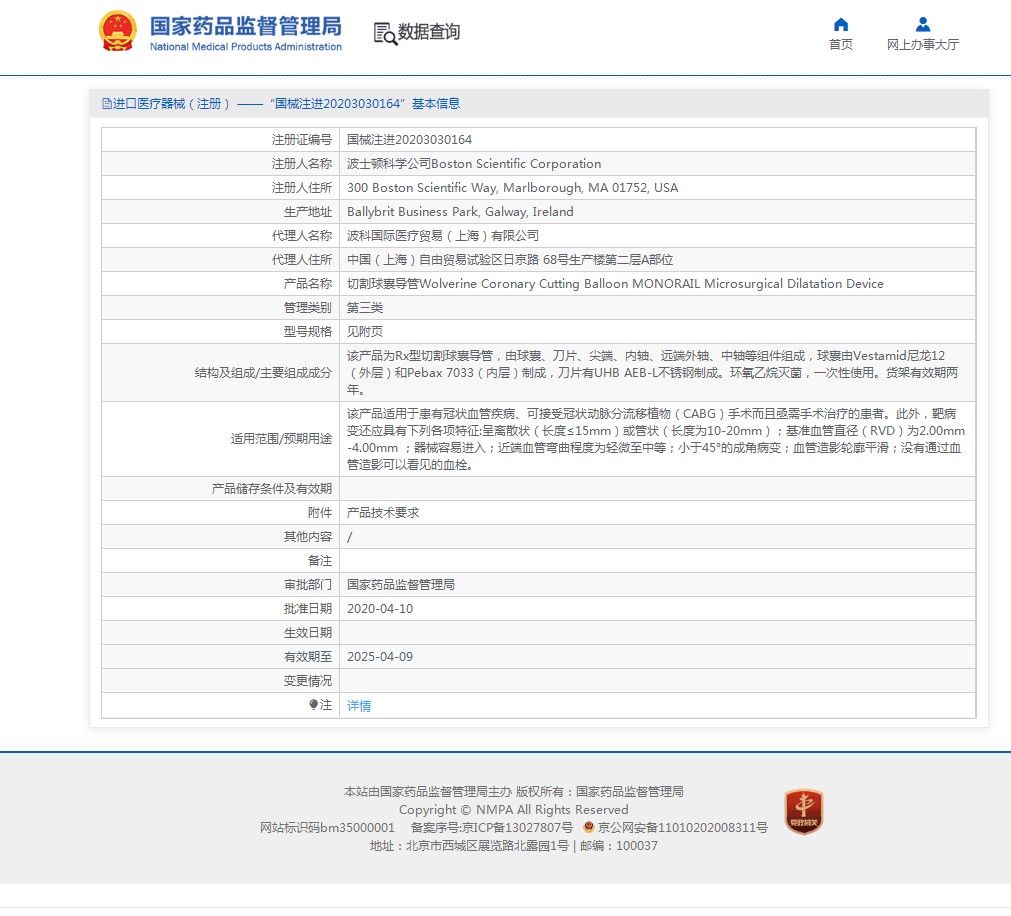
Task: Click the document icon before 进口医疗器械
Action: 106,104
